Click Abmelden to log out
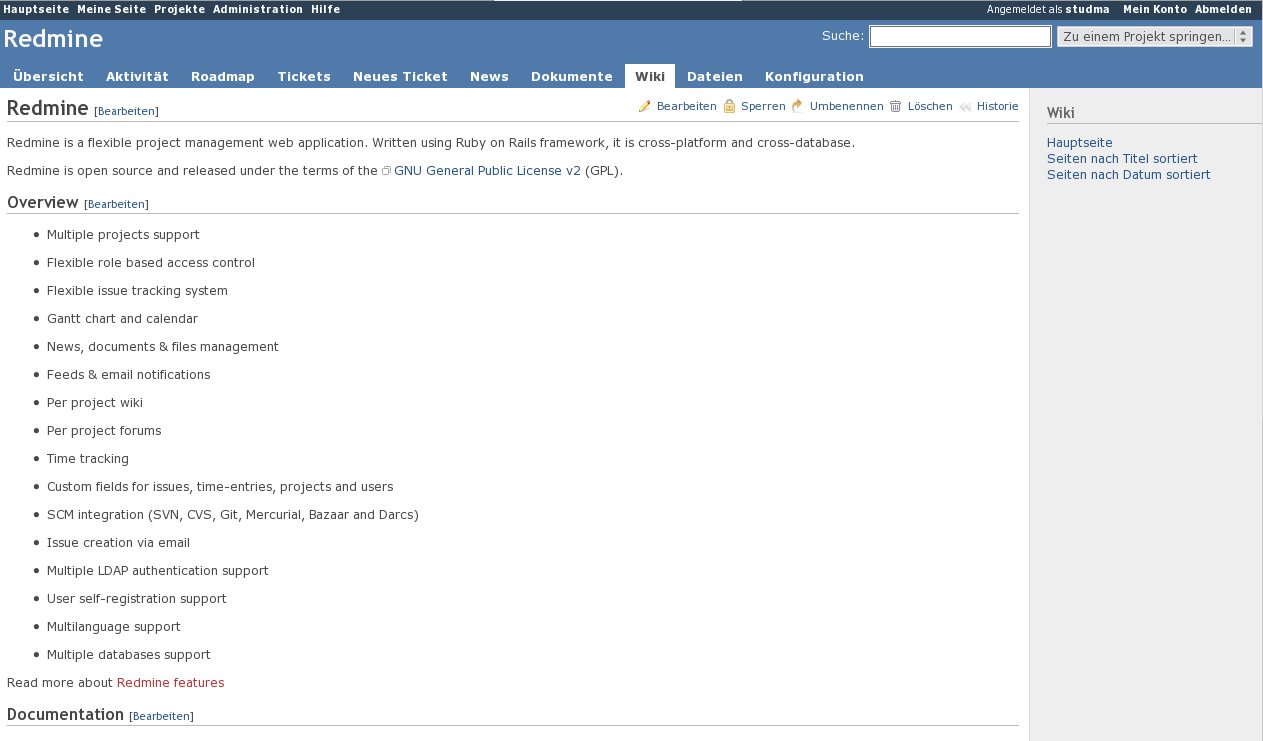Screen dimensions: 1263x741 pyautogui.click(x=1223, y=9)
